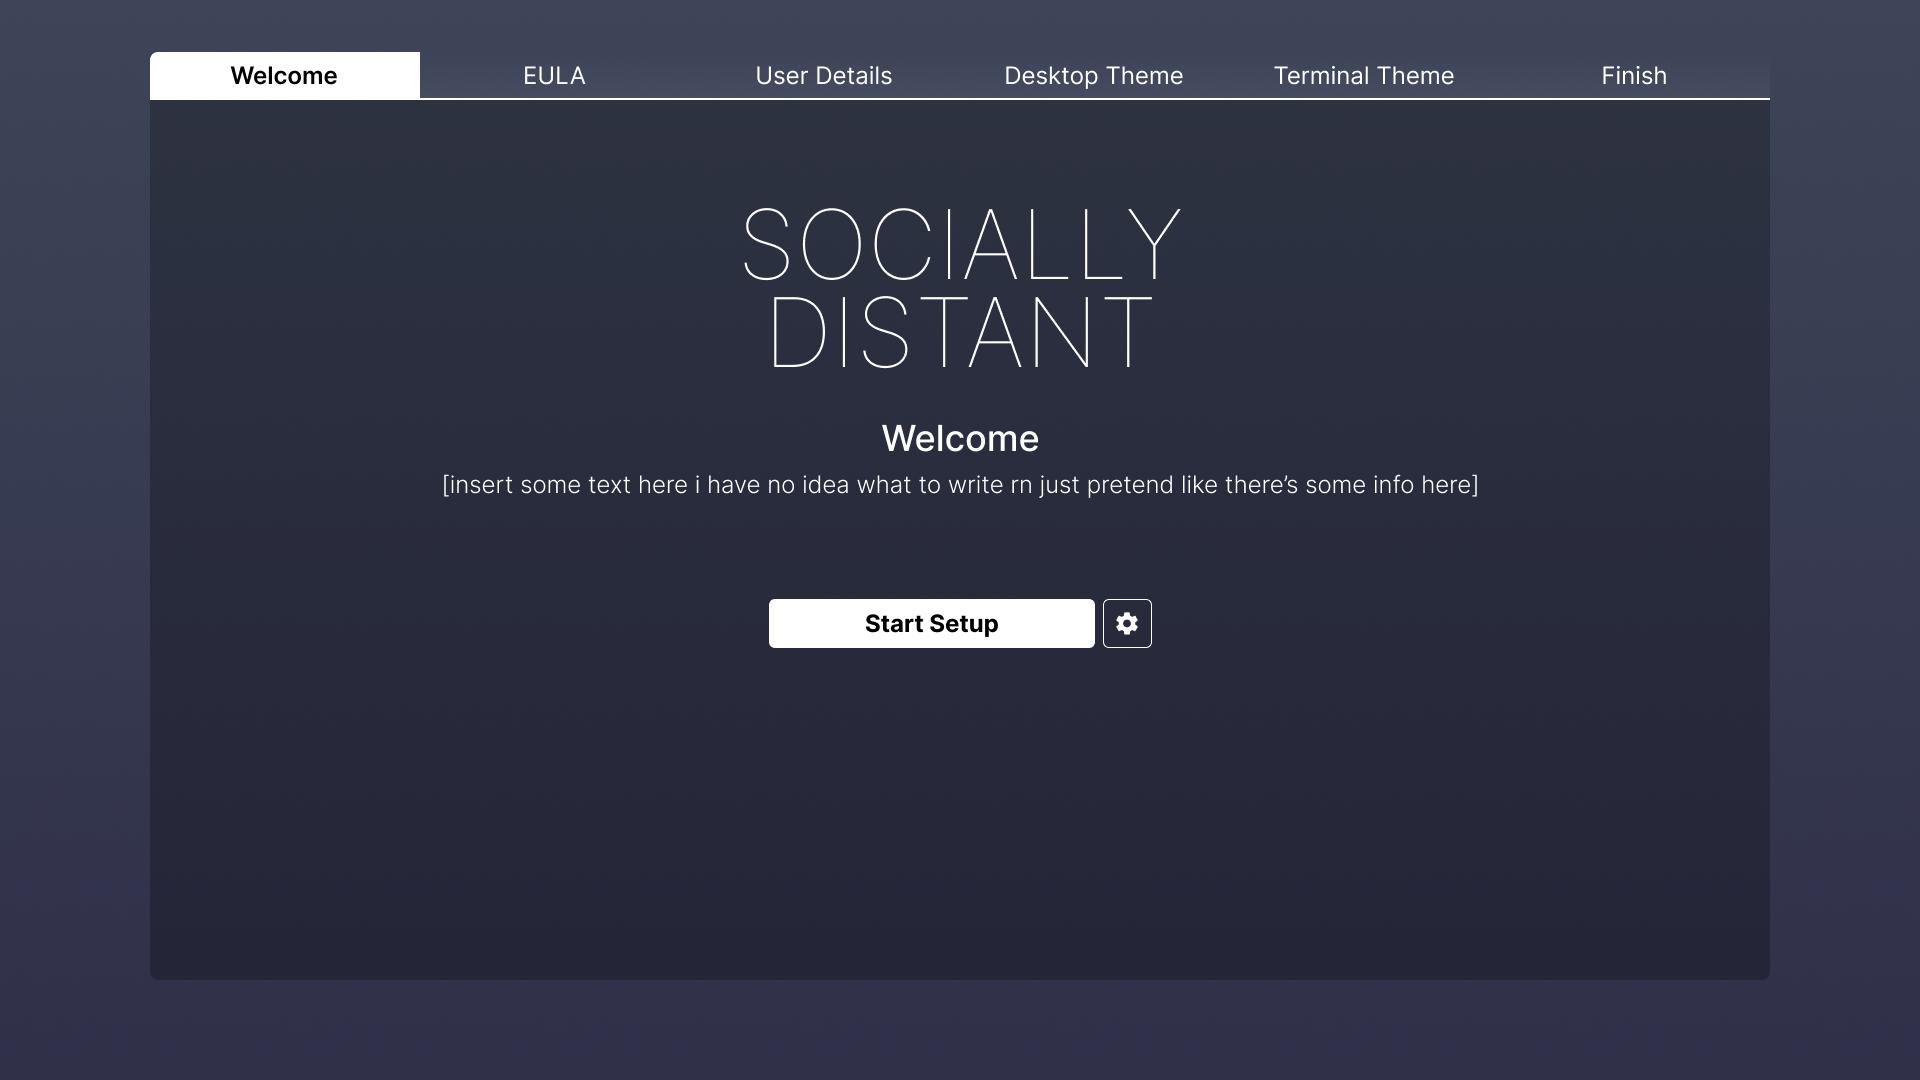Open the User Details tab

click(x=825, y=75)
